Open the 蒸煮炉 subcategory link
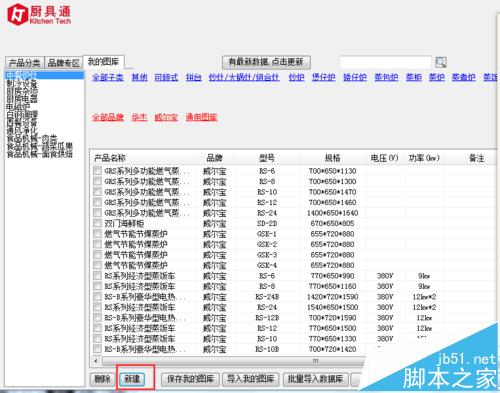Viewport: 500px width, 393px height. click(x=464, y=77)
